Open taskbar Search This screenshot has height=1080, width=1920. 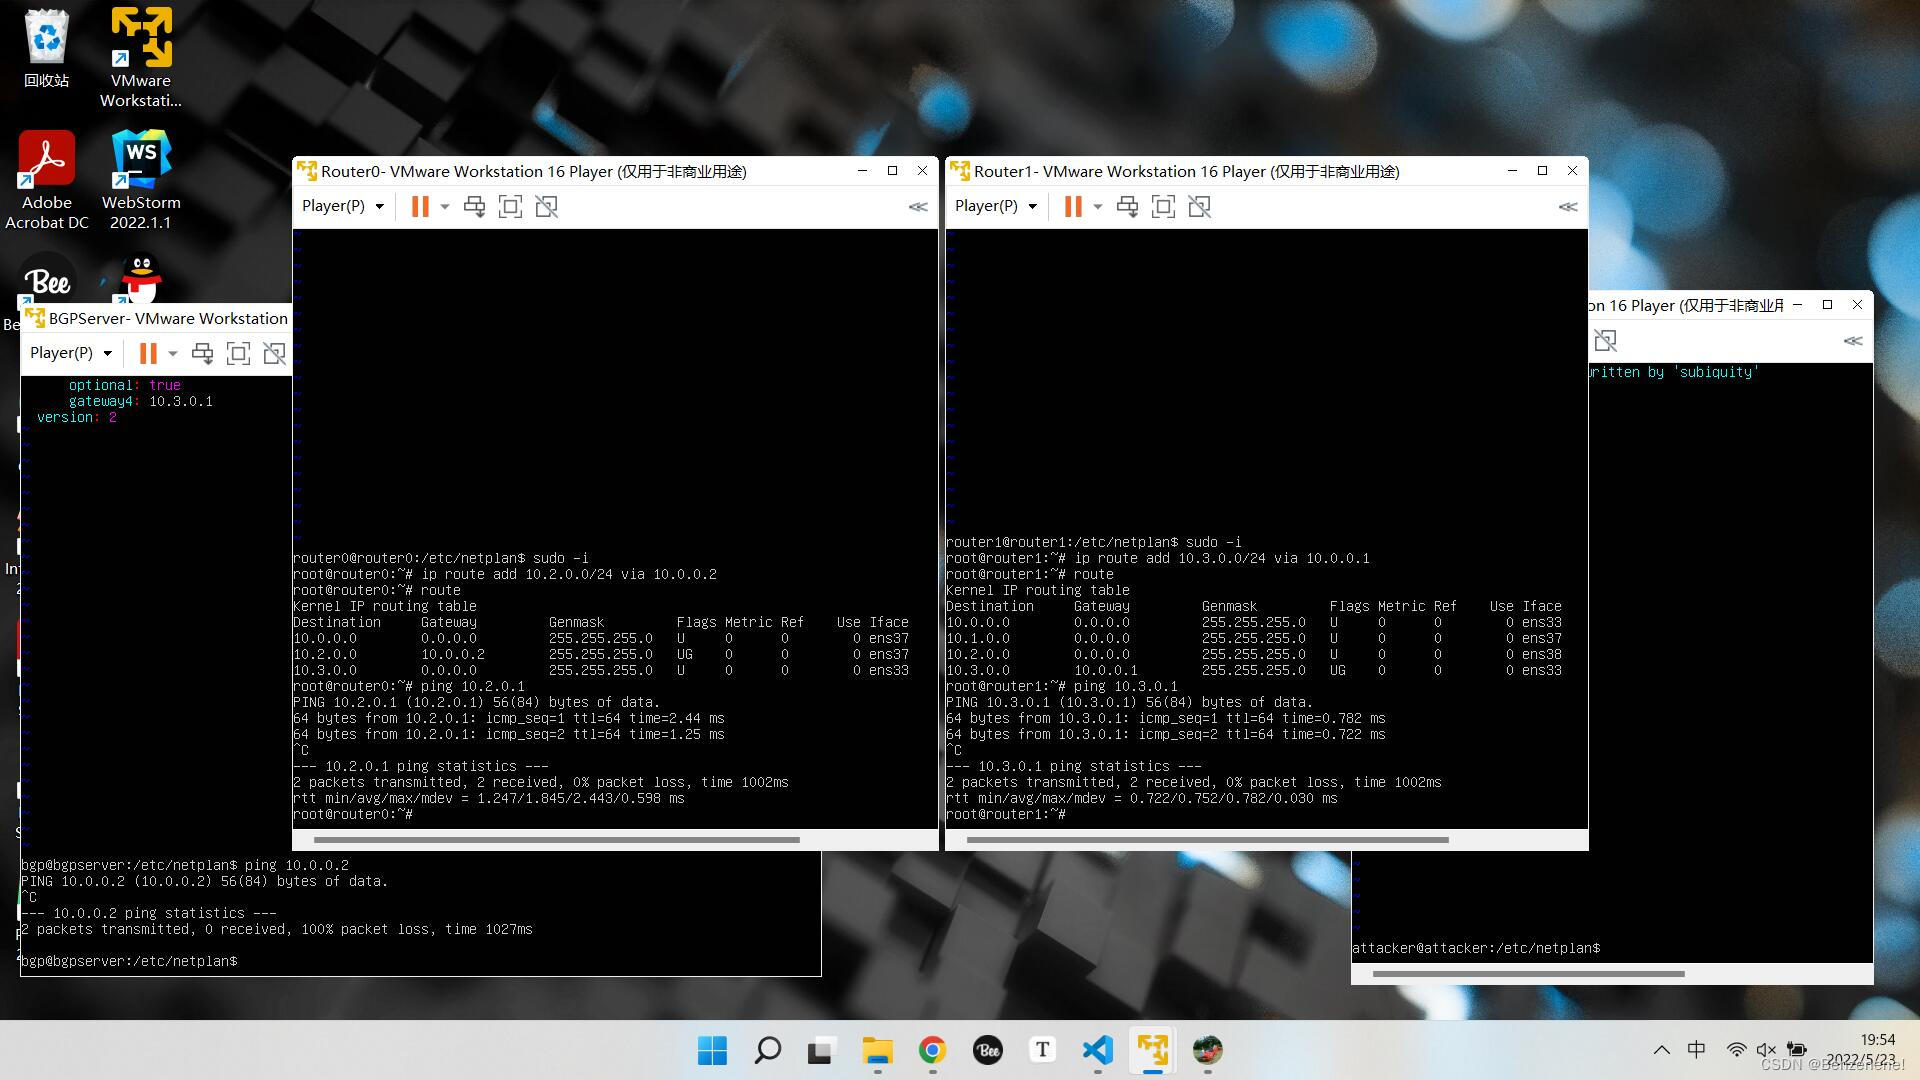coord(768,1050)
